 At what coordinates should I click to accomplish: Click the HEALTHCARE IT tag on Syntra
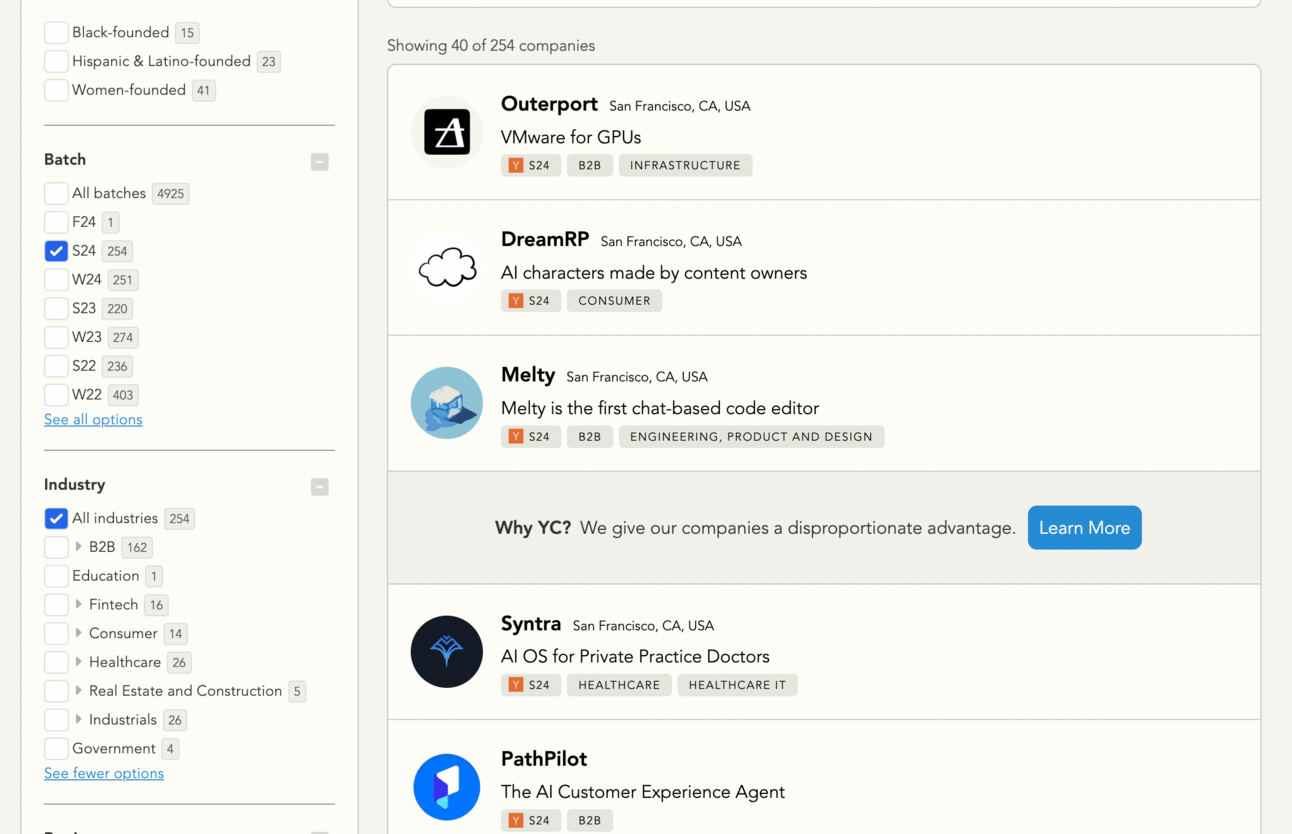coord(737,685)
